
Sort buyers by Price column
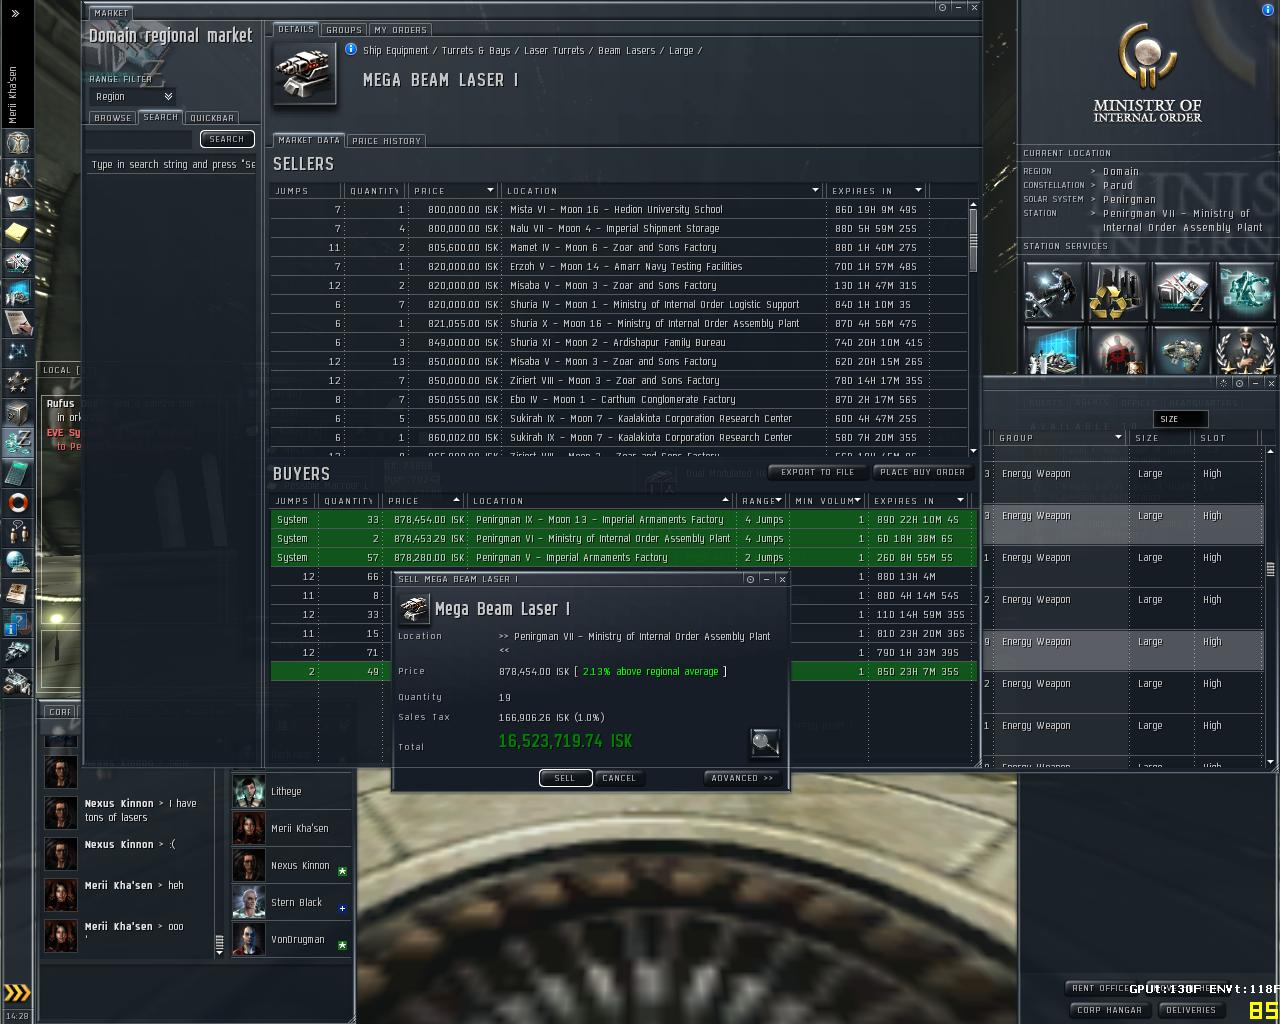(424, 500)
